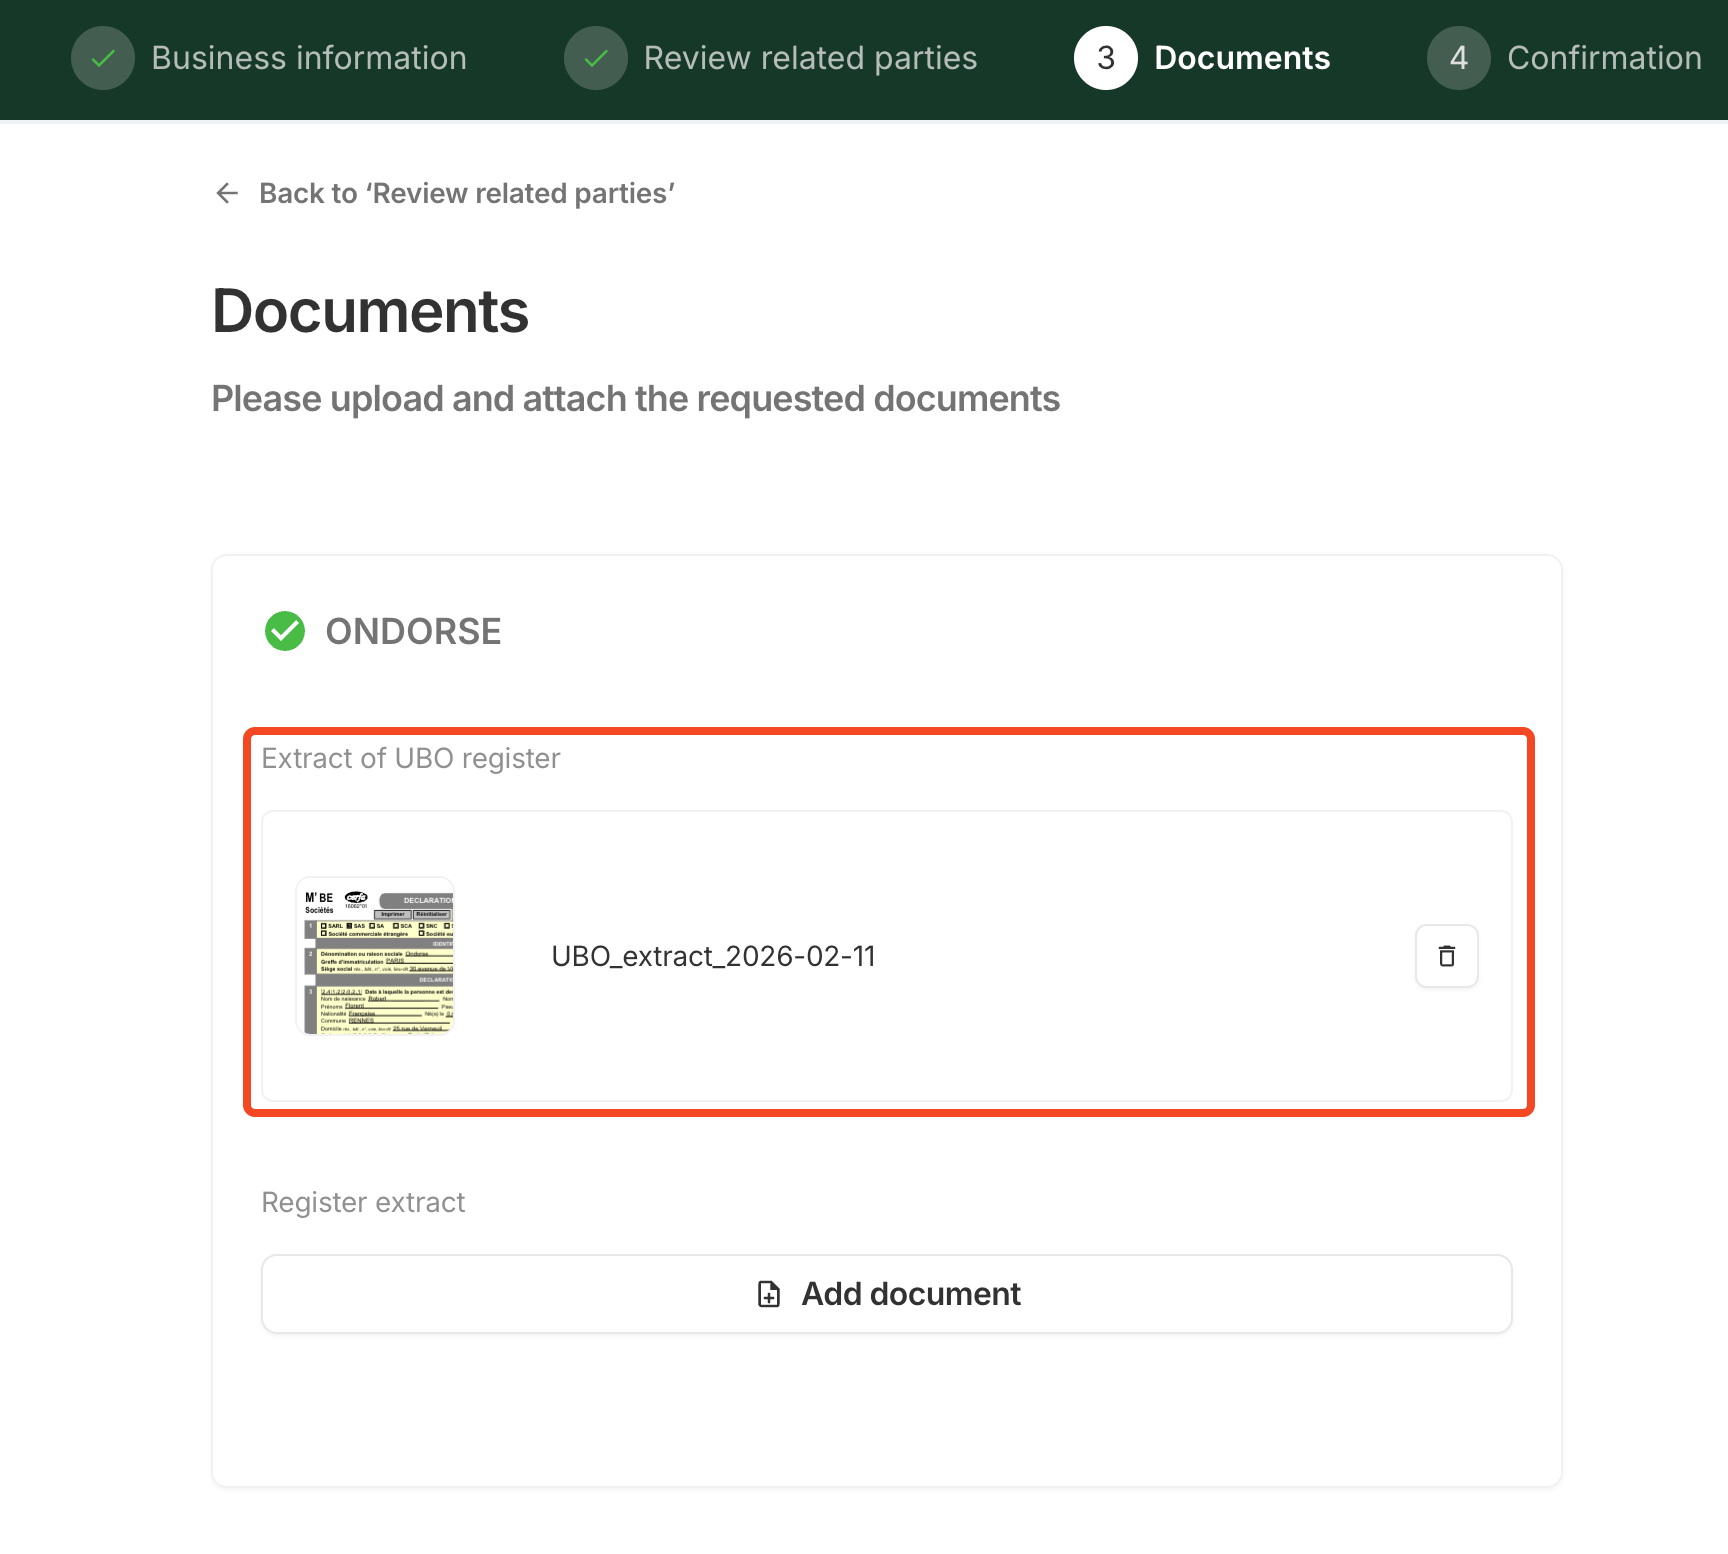
Task: Follow the Back to 'Review related parties' link
Action: pyautogui.click(x=466, y=193)
